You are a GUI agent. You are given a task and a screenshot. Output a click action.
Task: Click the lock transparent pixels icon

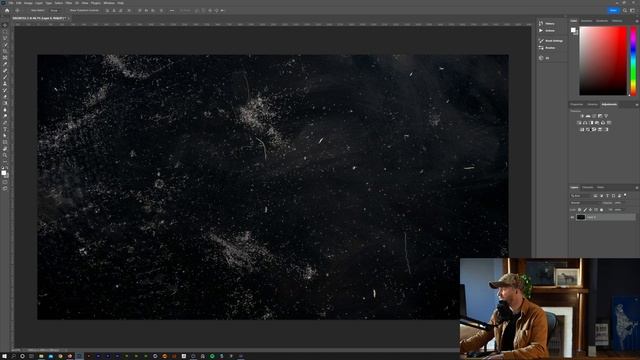pos(579,210)
